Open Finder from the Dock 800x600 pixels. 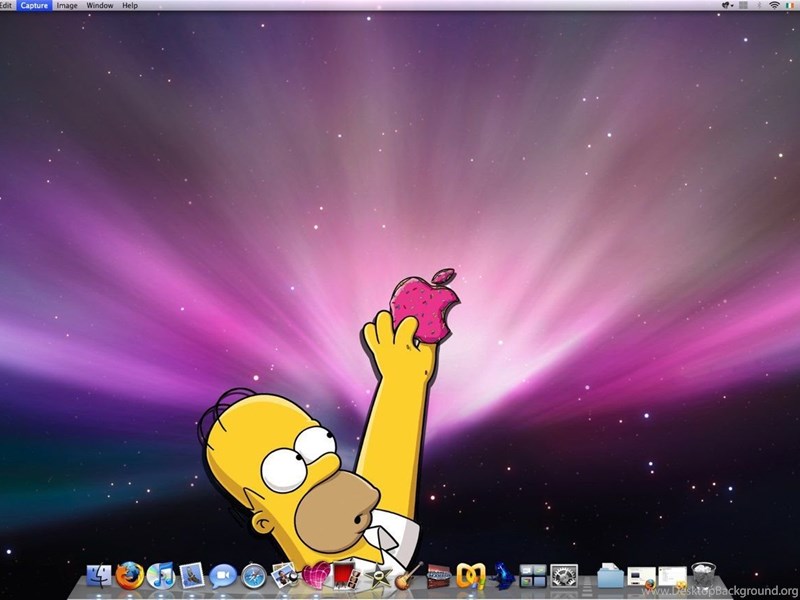click(x=99, y=576)
